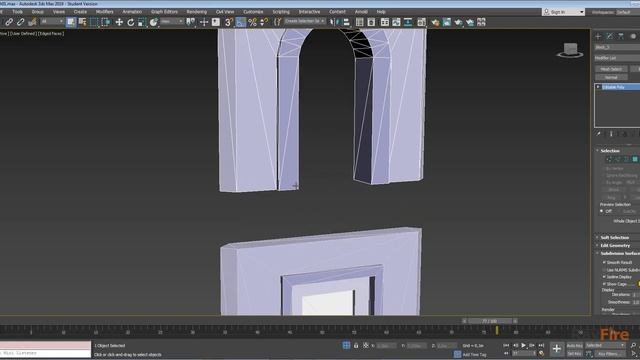Activate the Select and Move tool

pyautogui.click(x=119, y=22)
